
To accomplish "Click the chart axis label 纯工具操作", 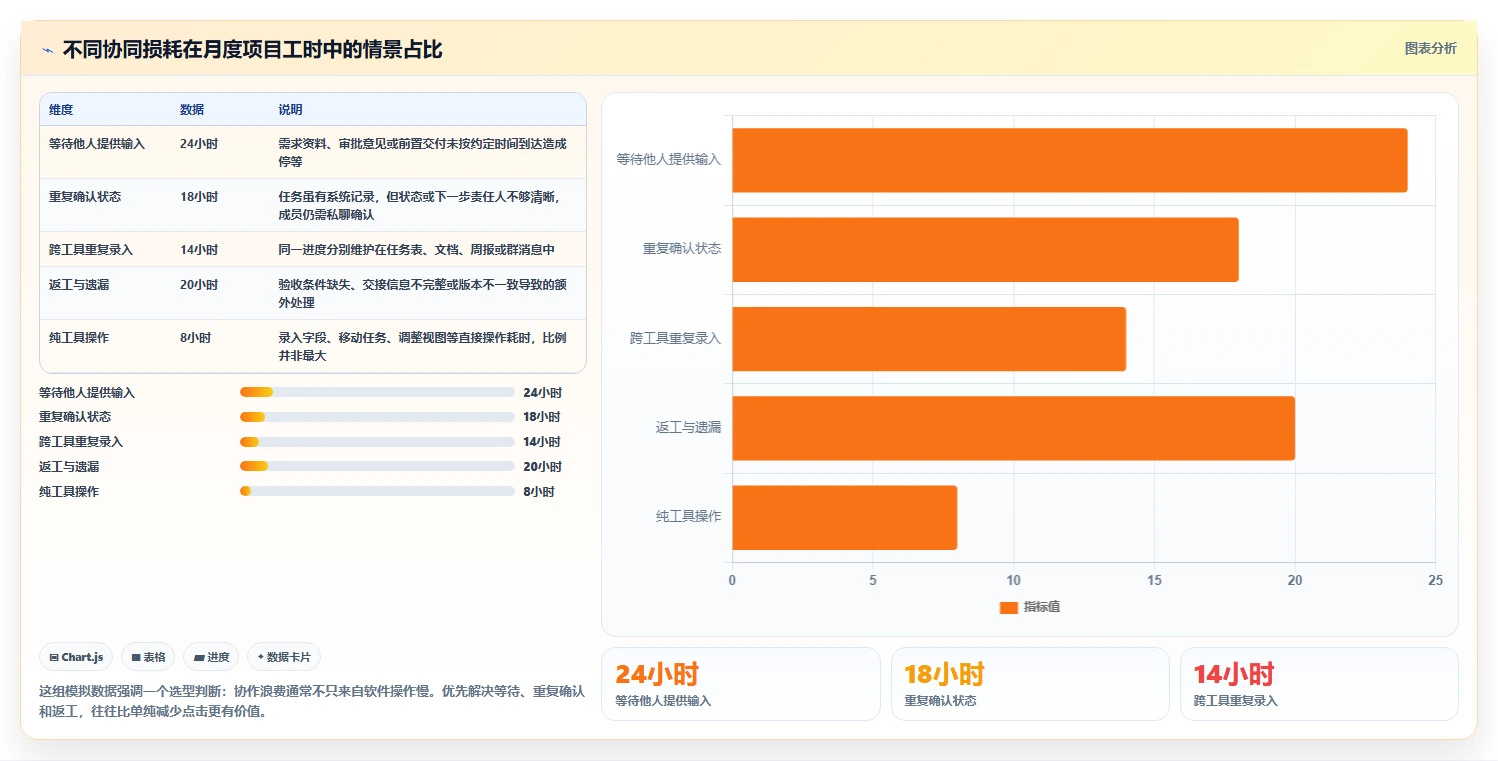I will point(689,516).
